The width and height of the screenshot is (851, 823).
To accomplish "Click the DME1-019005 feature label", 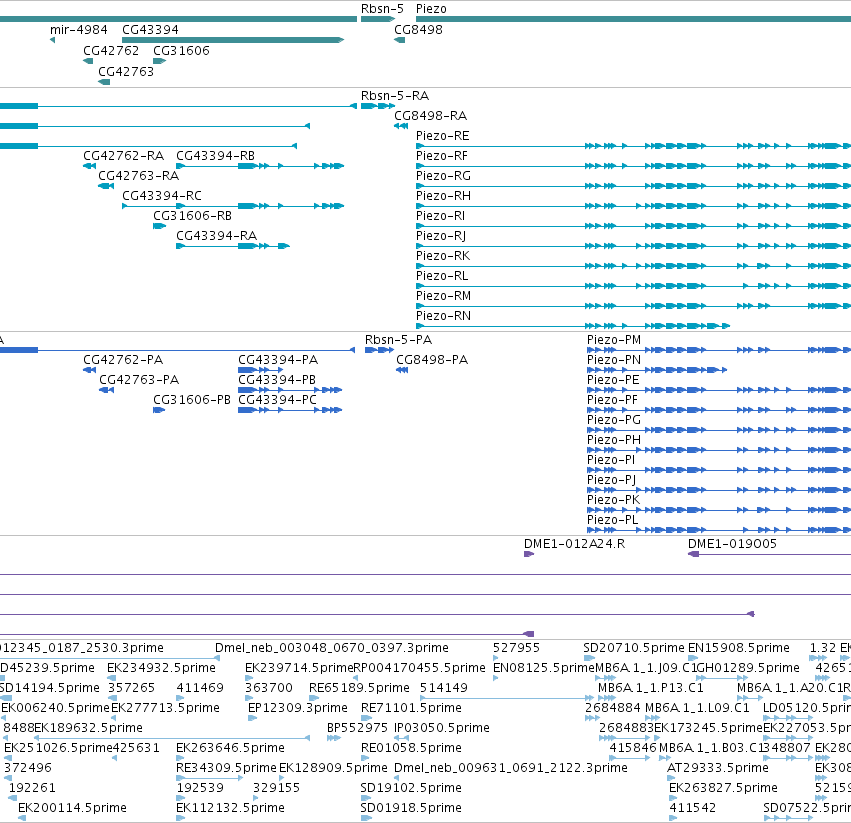I will pyautogui.click(x=732, y=543).
